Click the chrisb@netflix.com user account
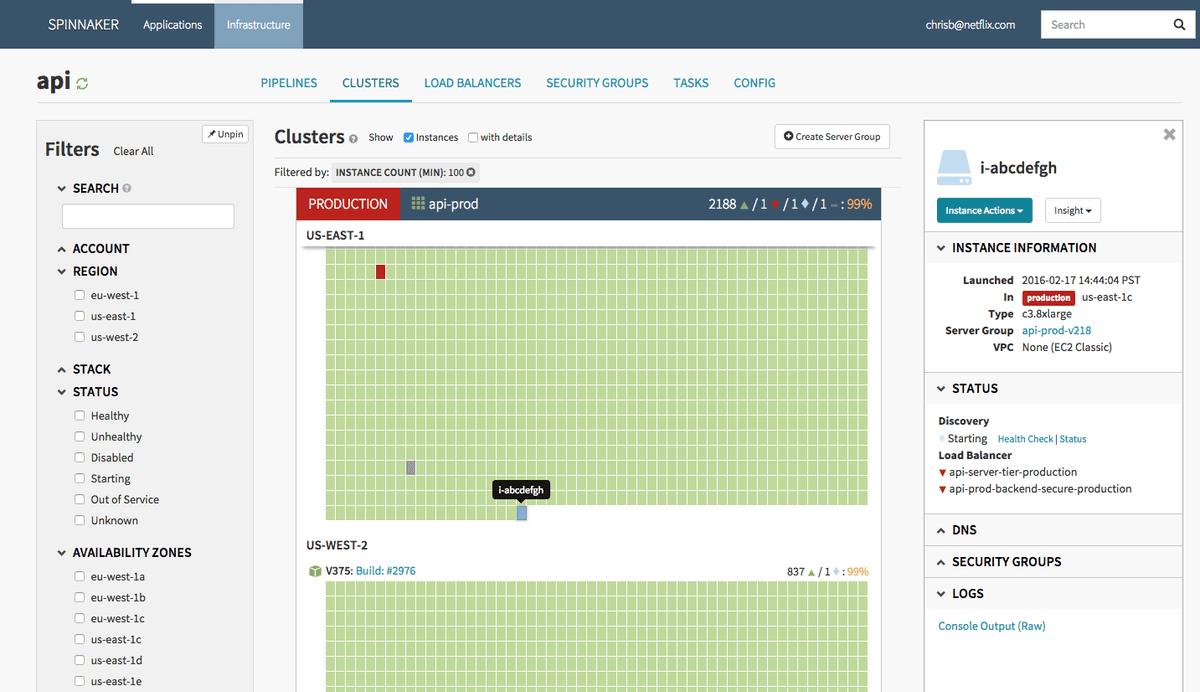 pos(970,25)
